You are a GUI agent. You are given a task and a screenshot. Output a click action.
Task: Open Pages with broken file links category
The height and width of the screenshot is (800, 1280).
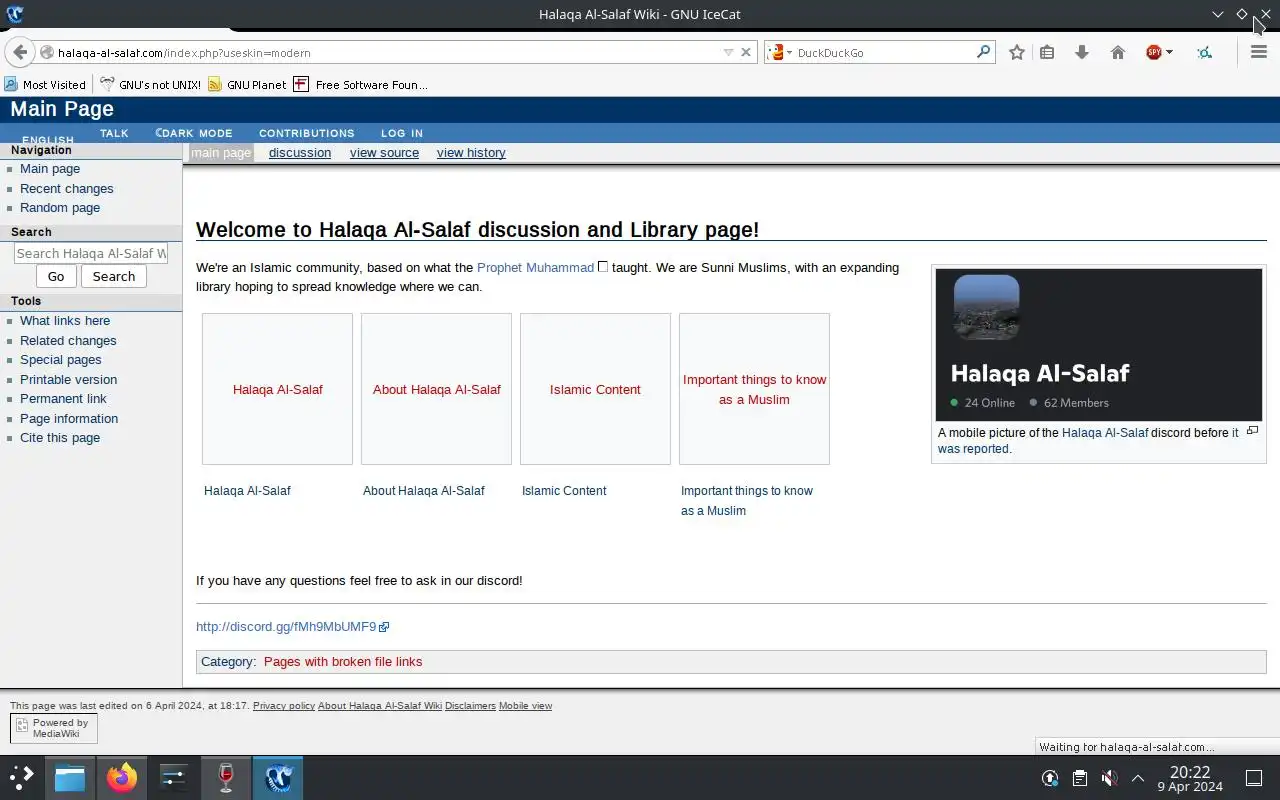pyautogui.click(x=343, y=662)
